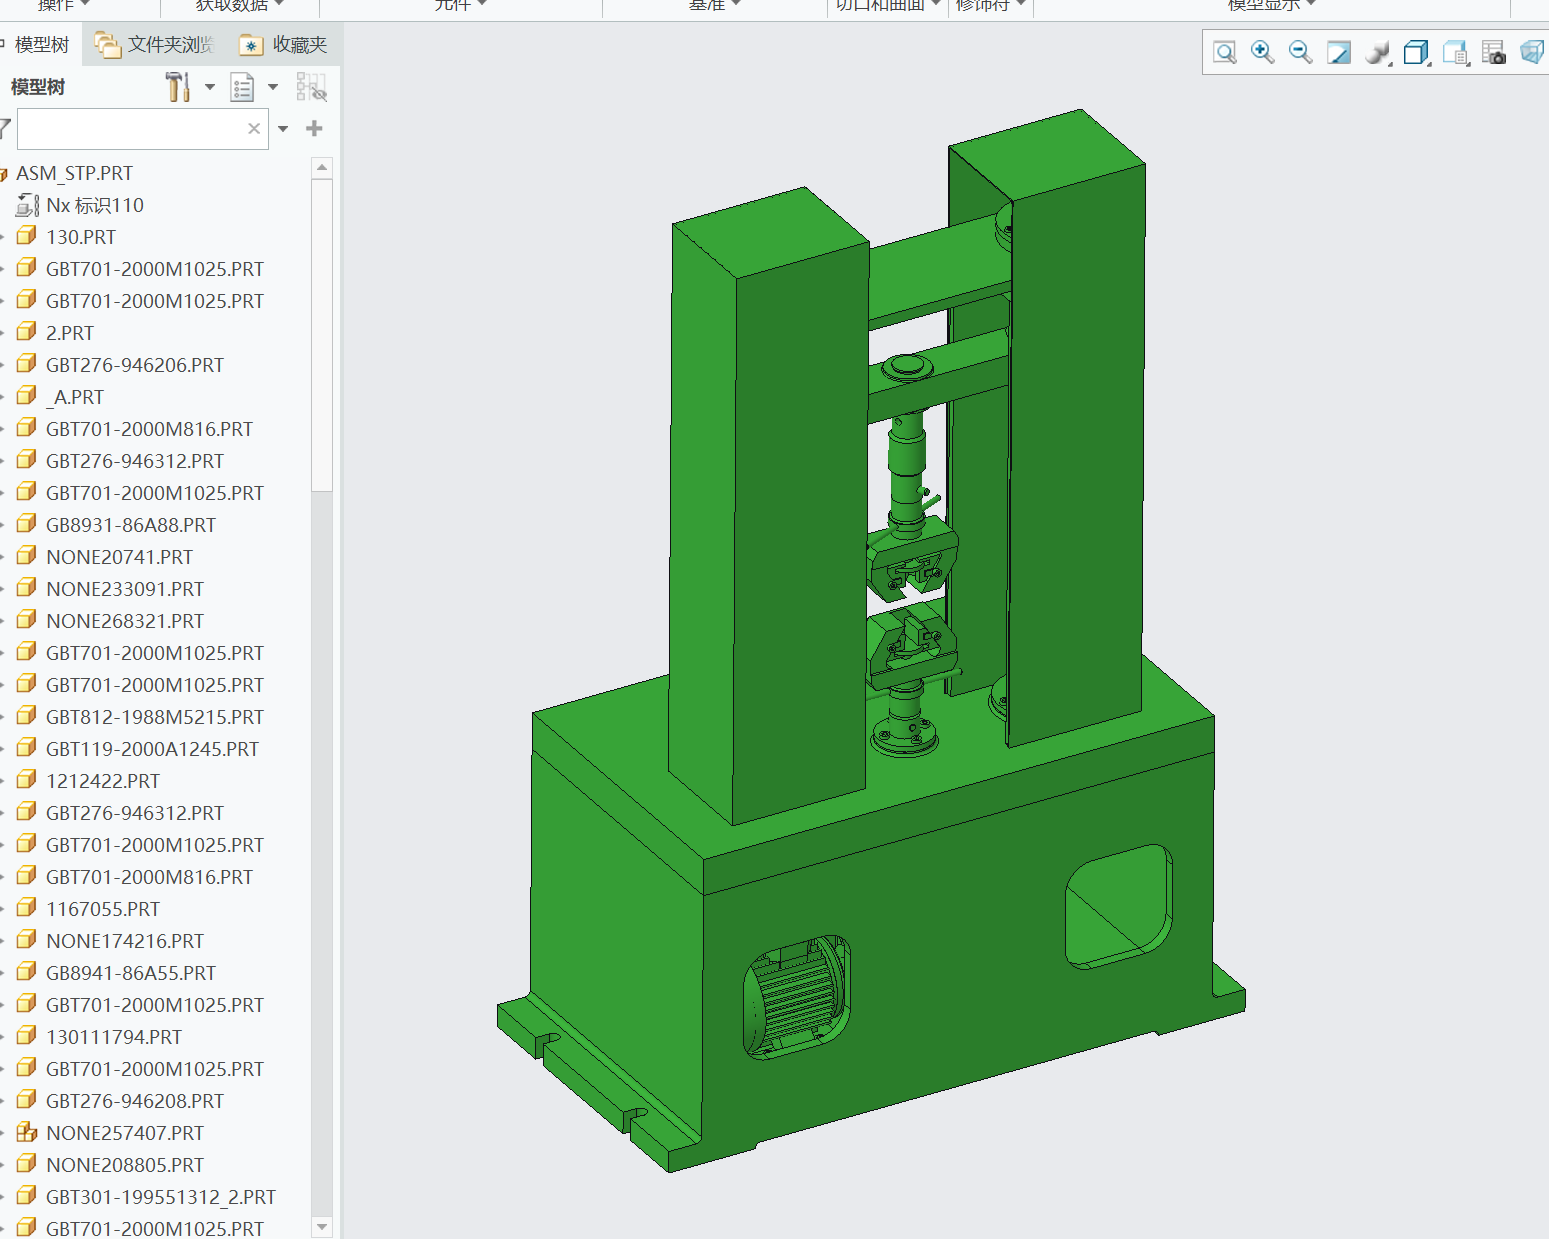Click the table camera snapshot icon
1549x1239 pixels.
(1493, 52)
